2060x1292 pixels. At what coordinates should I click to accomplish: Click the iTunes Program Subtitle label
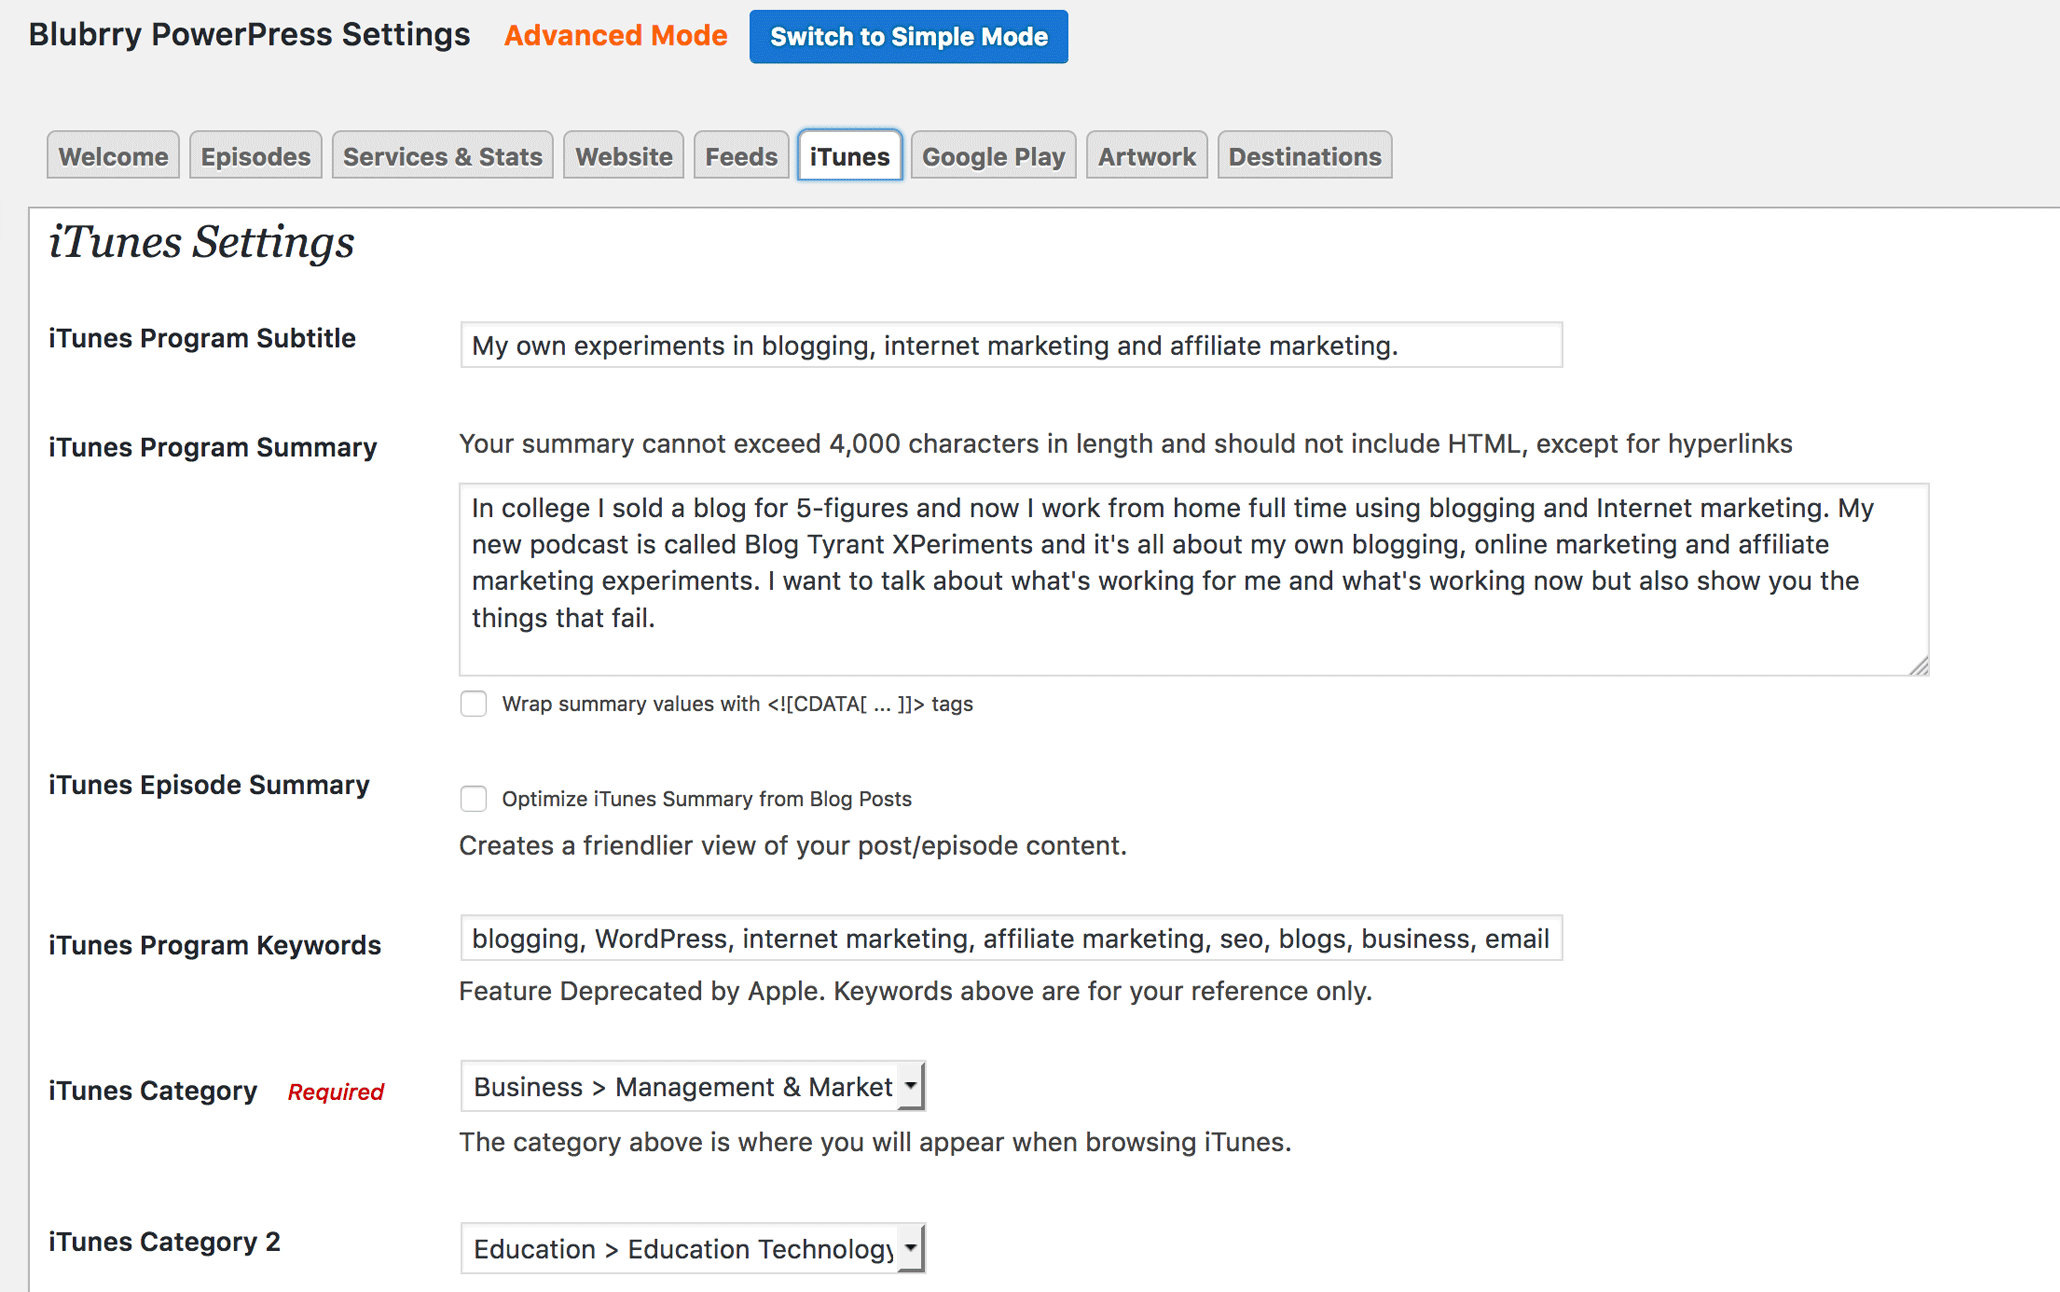(x=202, y=338)
